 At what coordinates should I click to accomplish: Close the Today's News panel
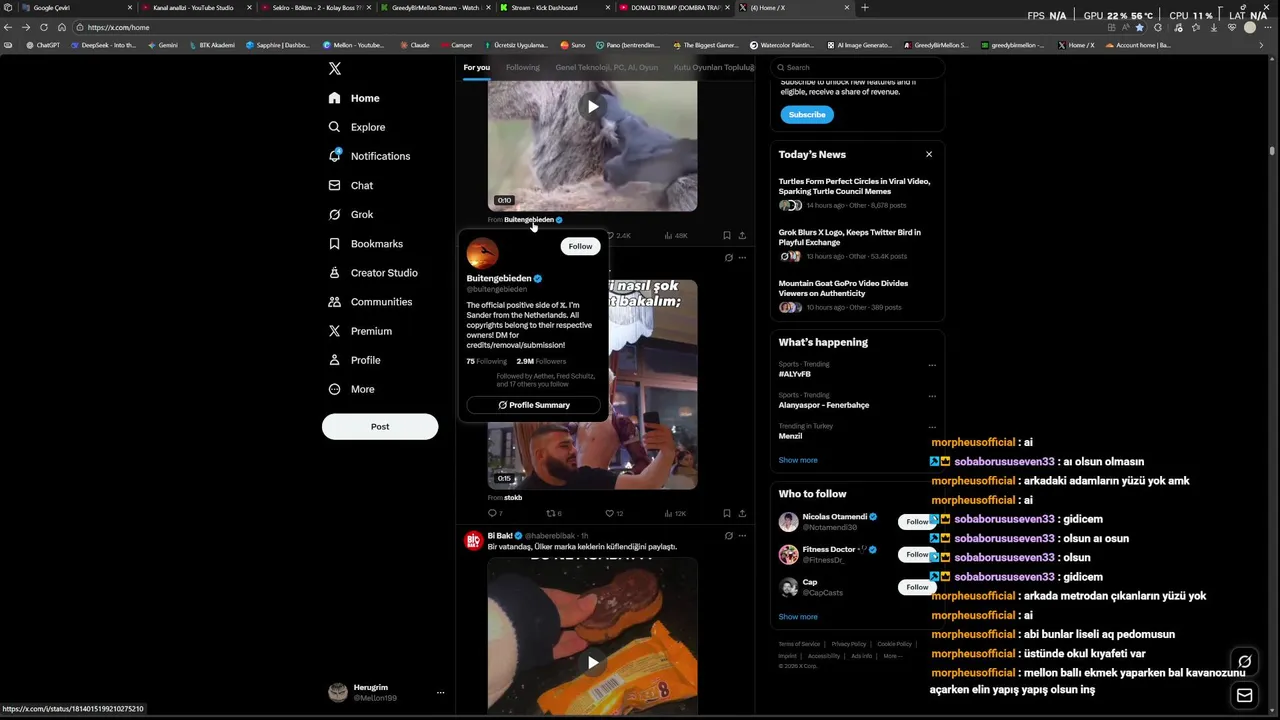(929, 154)
